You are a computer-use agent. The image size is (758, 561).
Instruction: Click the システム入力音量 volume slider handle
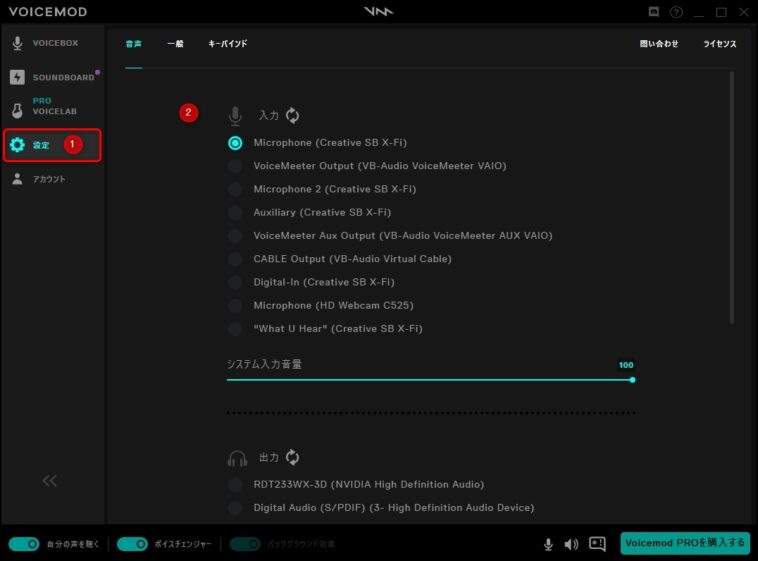[x=632, y=380]
